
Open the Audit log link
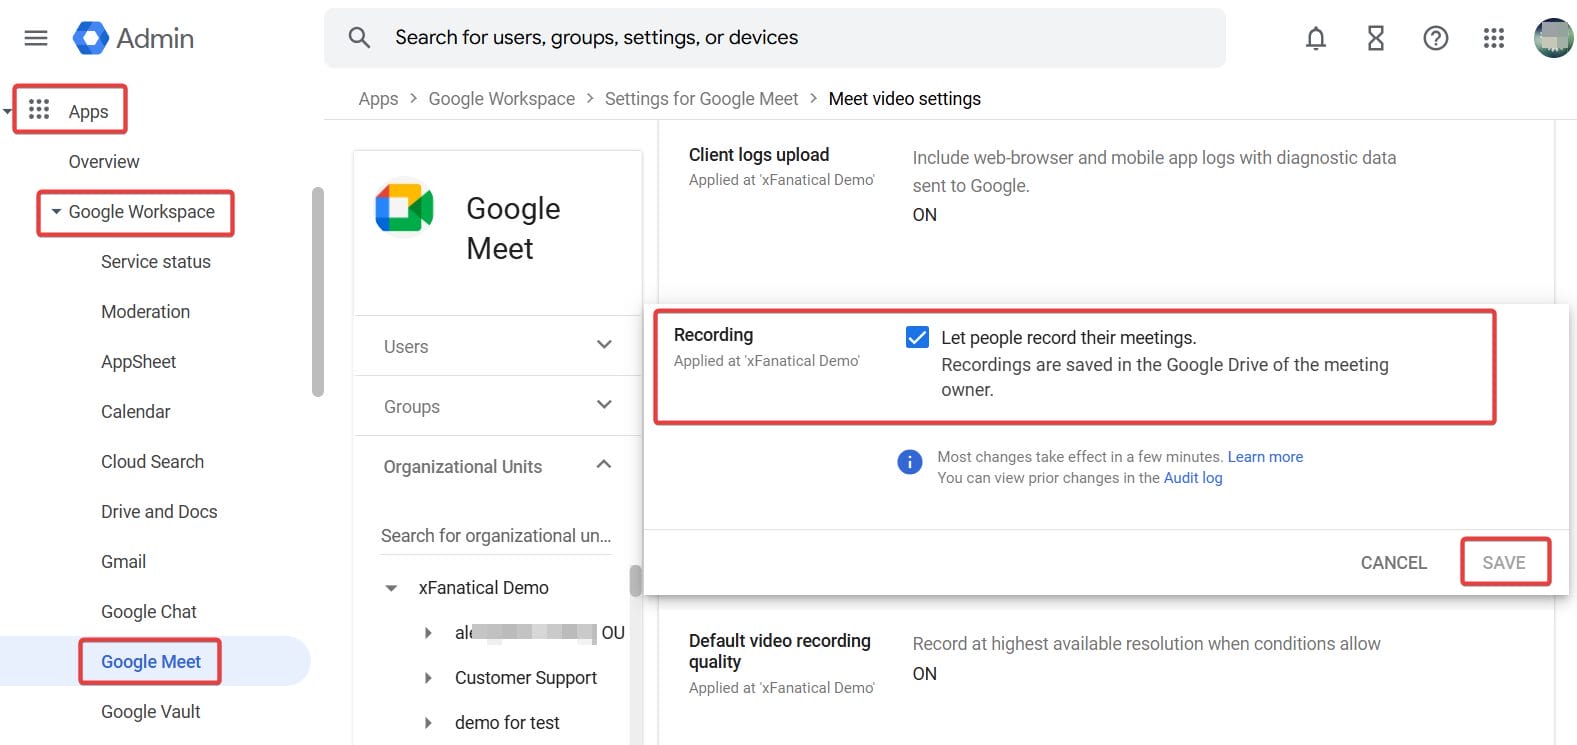coord(1193,478)
